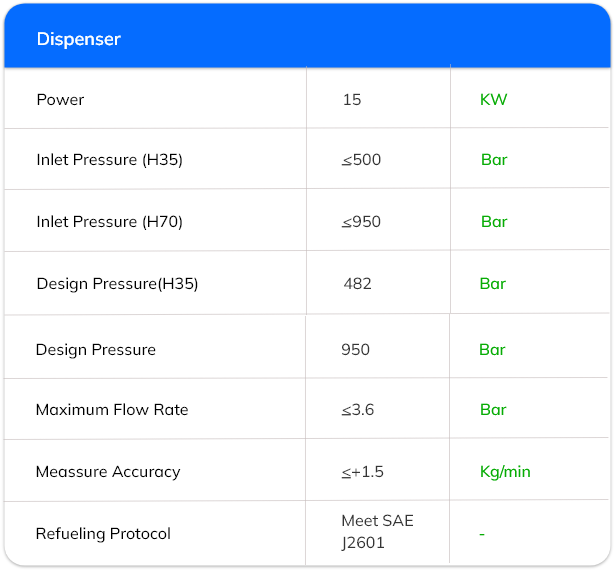Select the Power row label
615x571 pixels.
pyautogui.click(x=60, y=100)
